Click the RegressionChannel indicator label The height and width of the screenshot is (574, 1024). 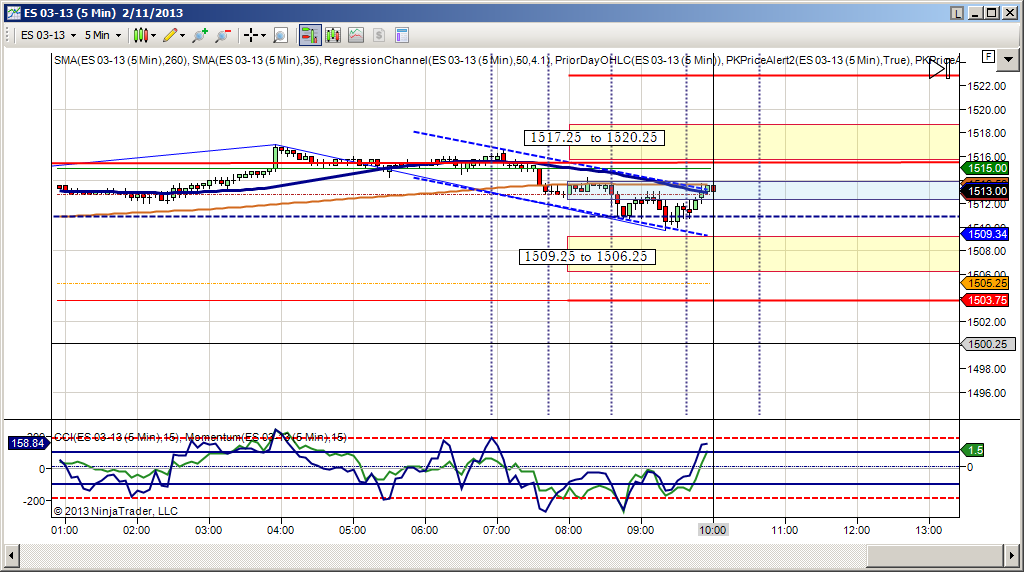point(438,60)
